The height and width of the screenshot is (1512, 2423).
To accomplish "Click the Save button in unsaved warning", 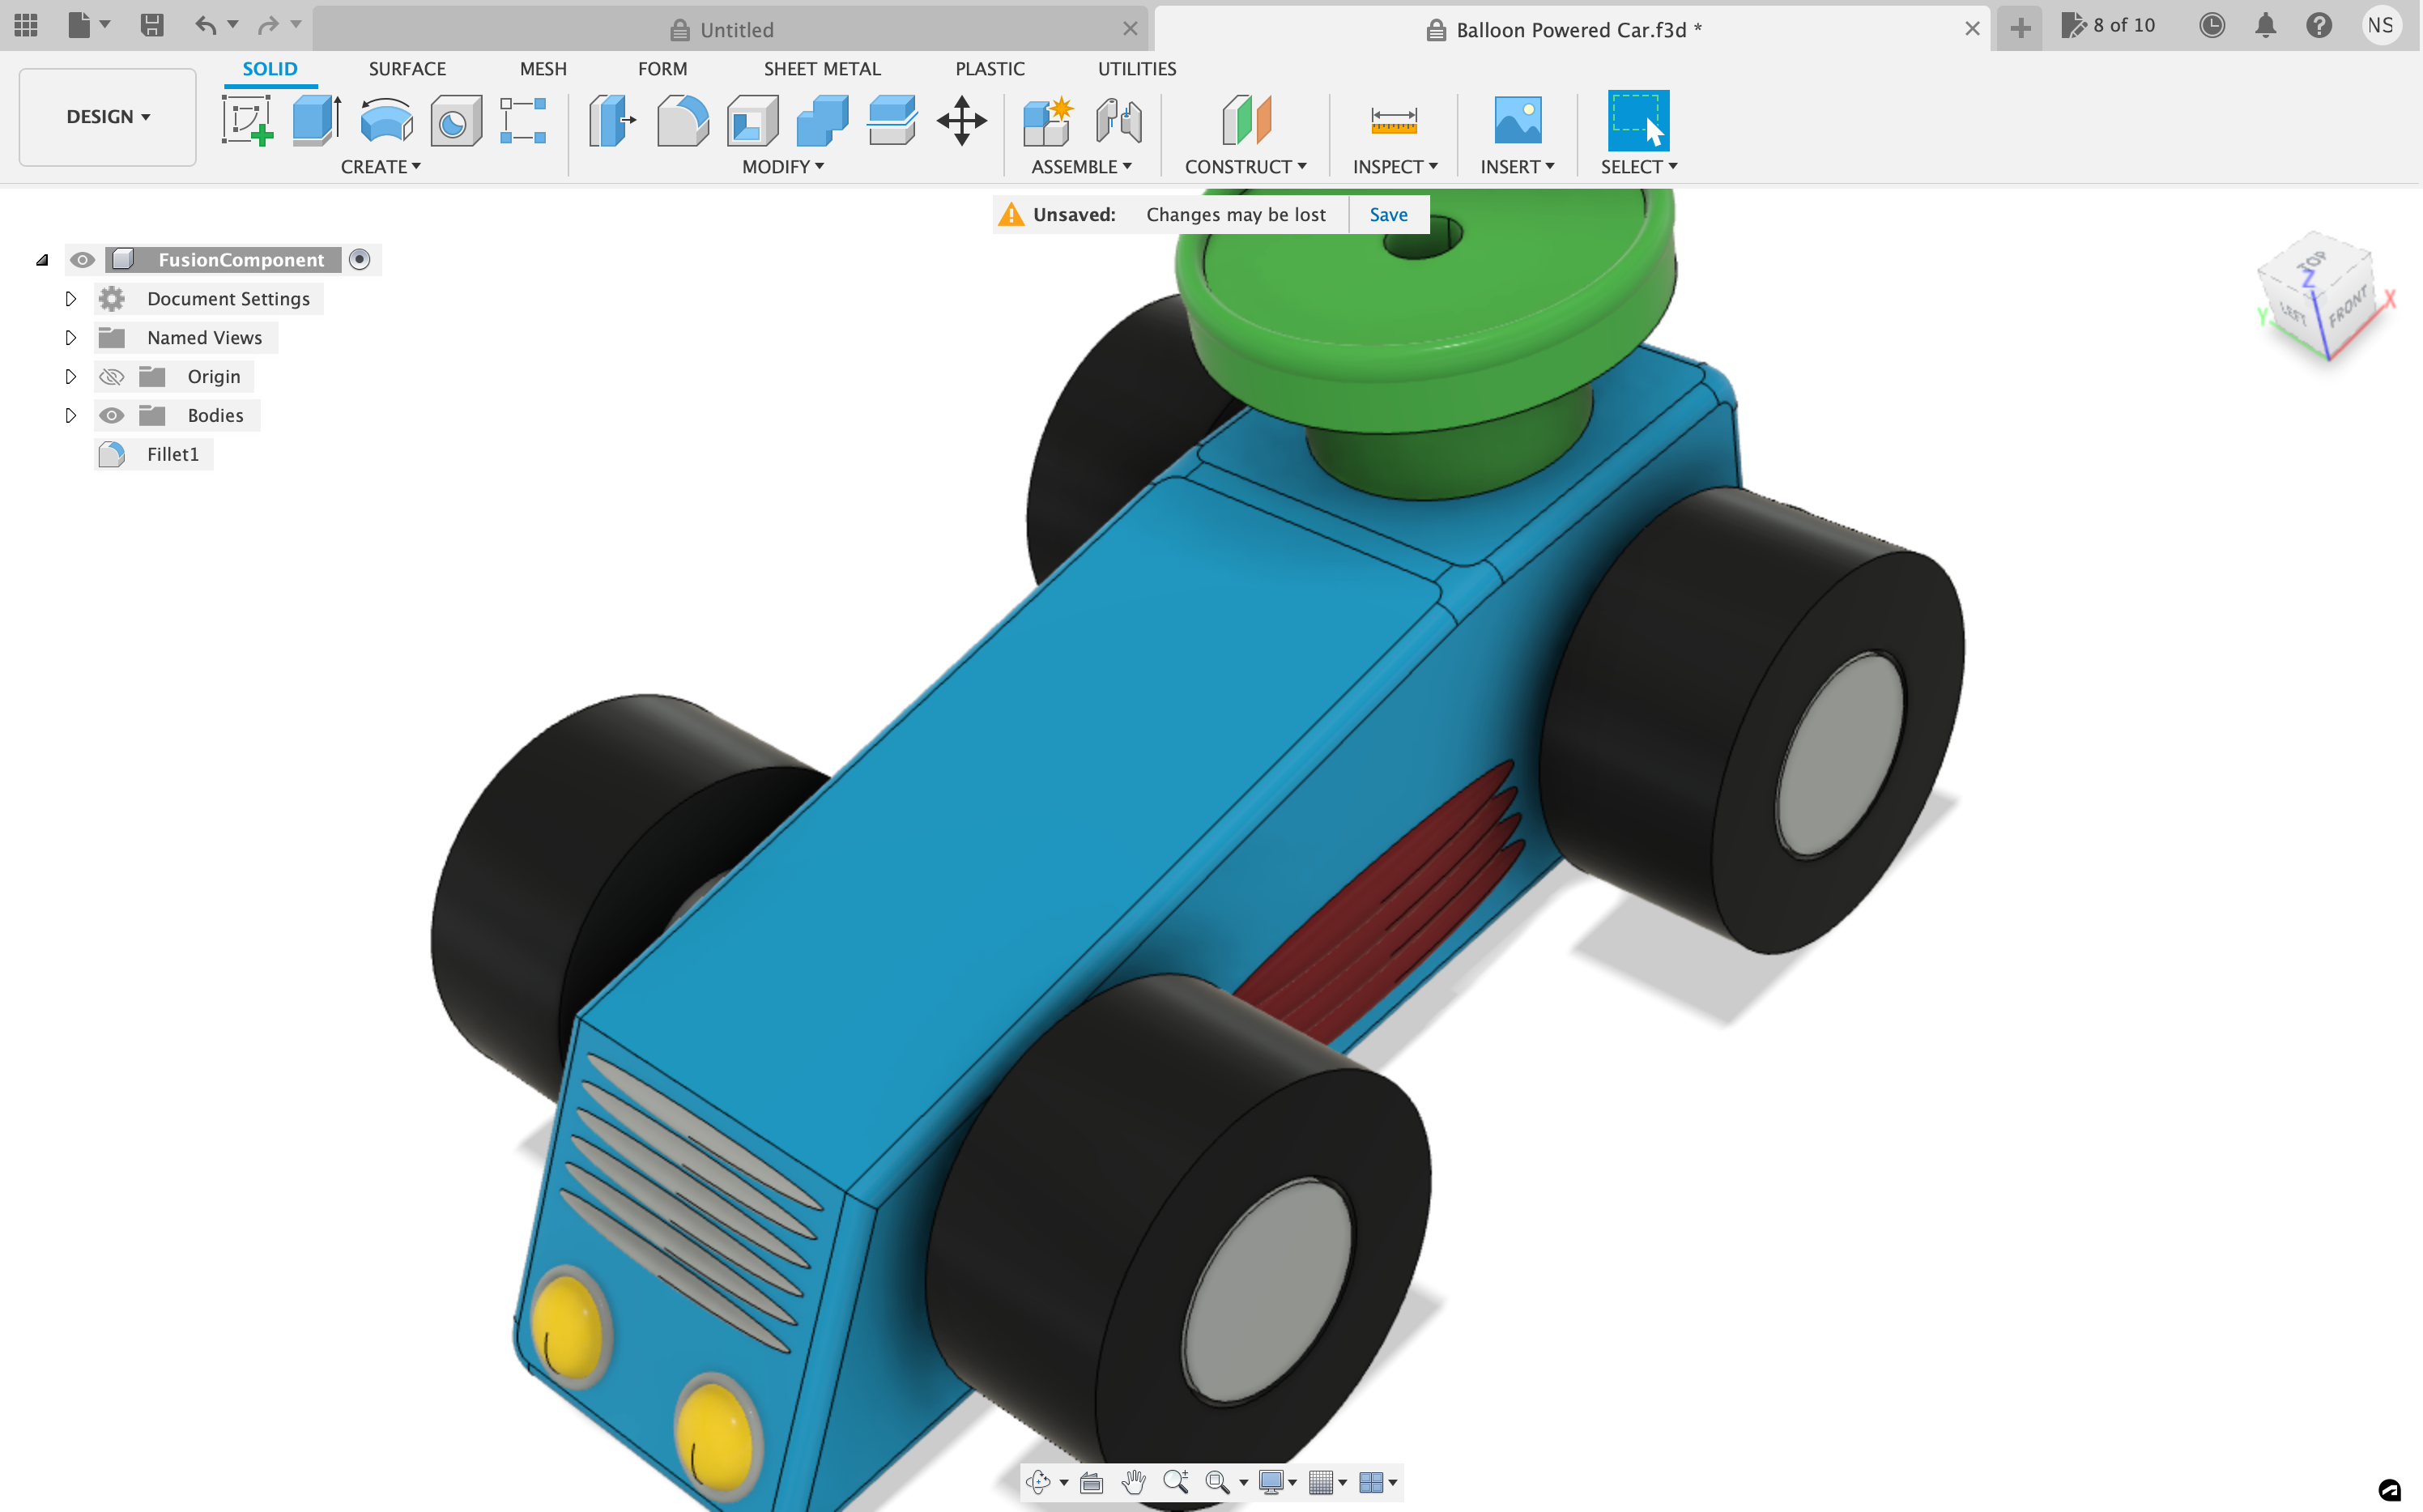I will pyautogui.click(x=1388, y=213).
